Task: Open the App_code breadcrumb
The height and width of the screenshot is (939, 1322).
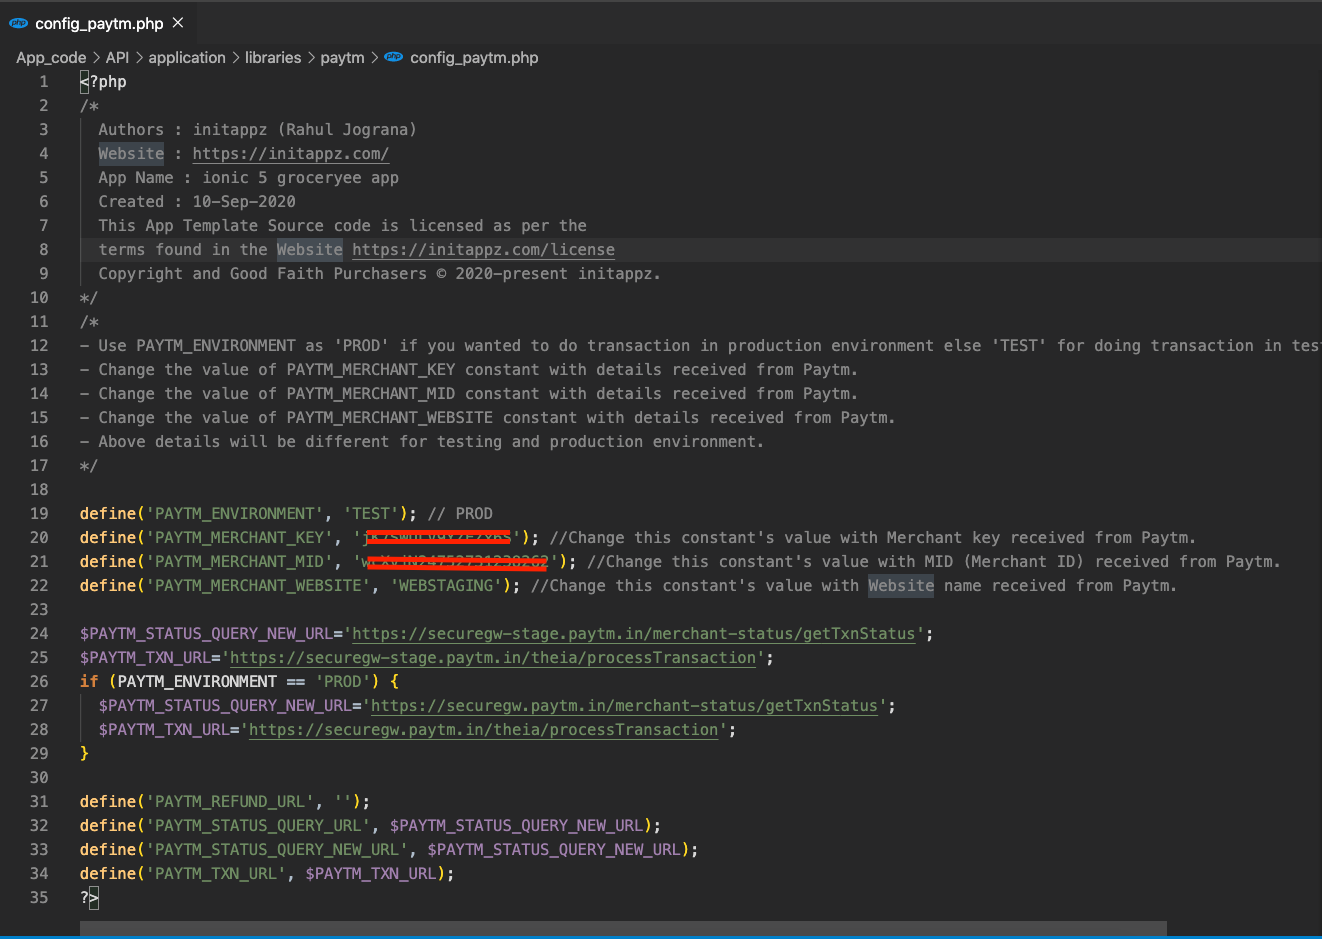Action: coord(51,58)
